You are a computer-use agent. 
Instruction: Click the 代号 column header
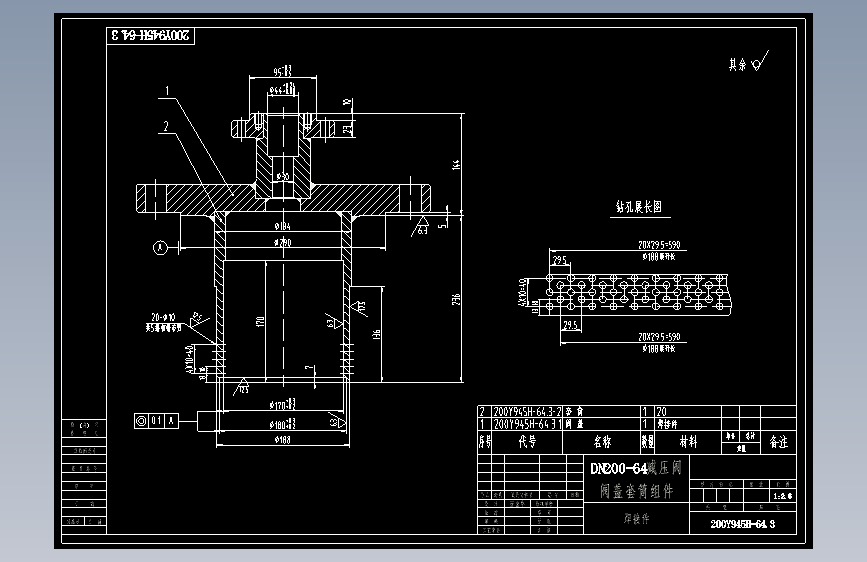tap(527, 442)
